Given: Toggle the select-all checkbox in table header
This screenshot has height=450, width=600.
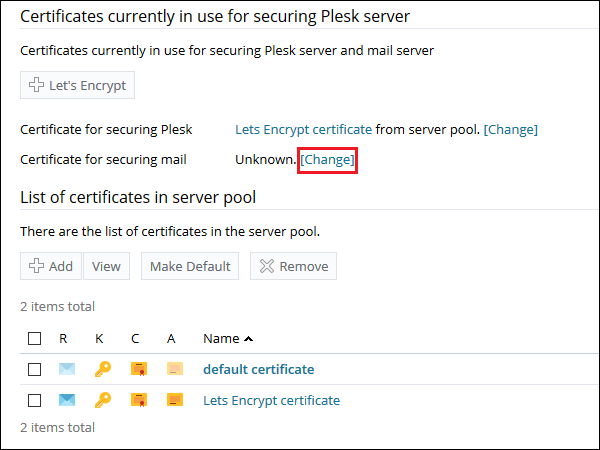Looking at the screenshot, I should (35, 339).
